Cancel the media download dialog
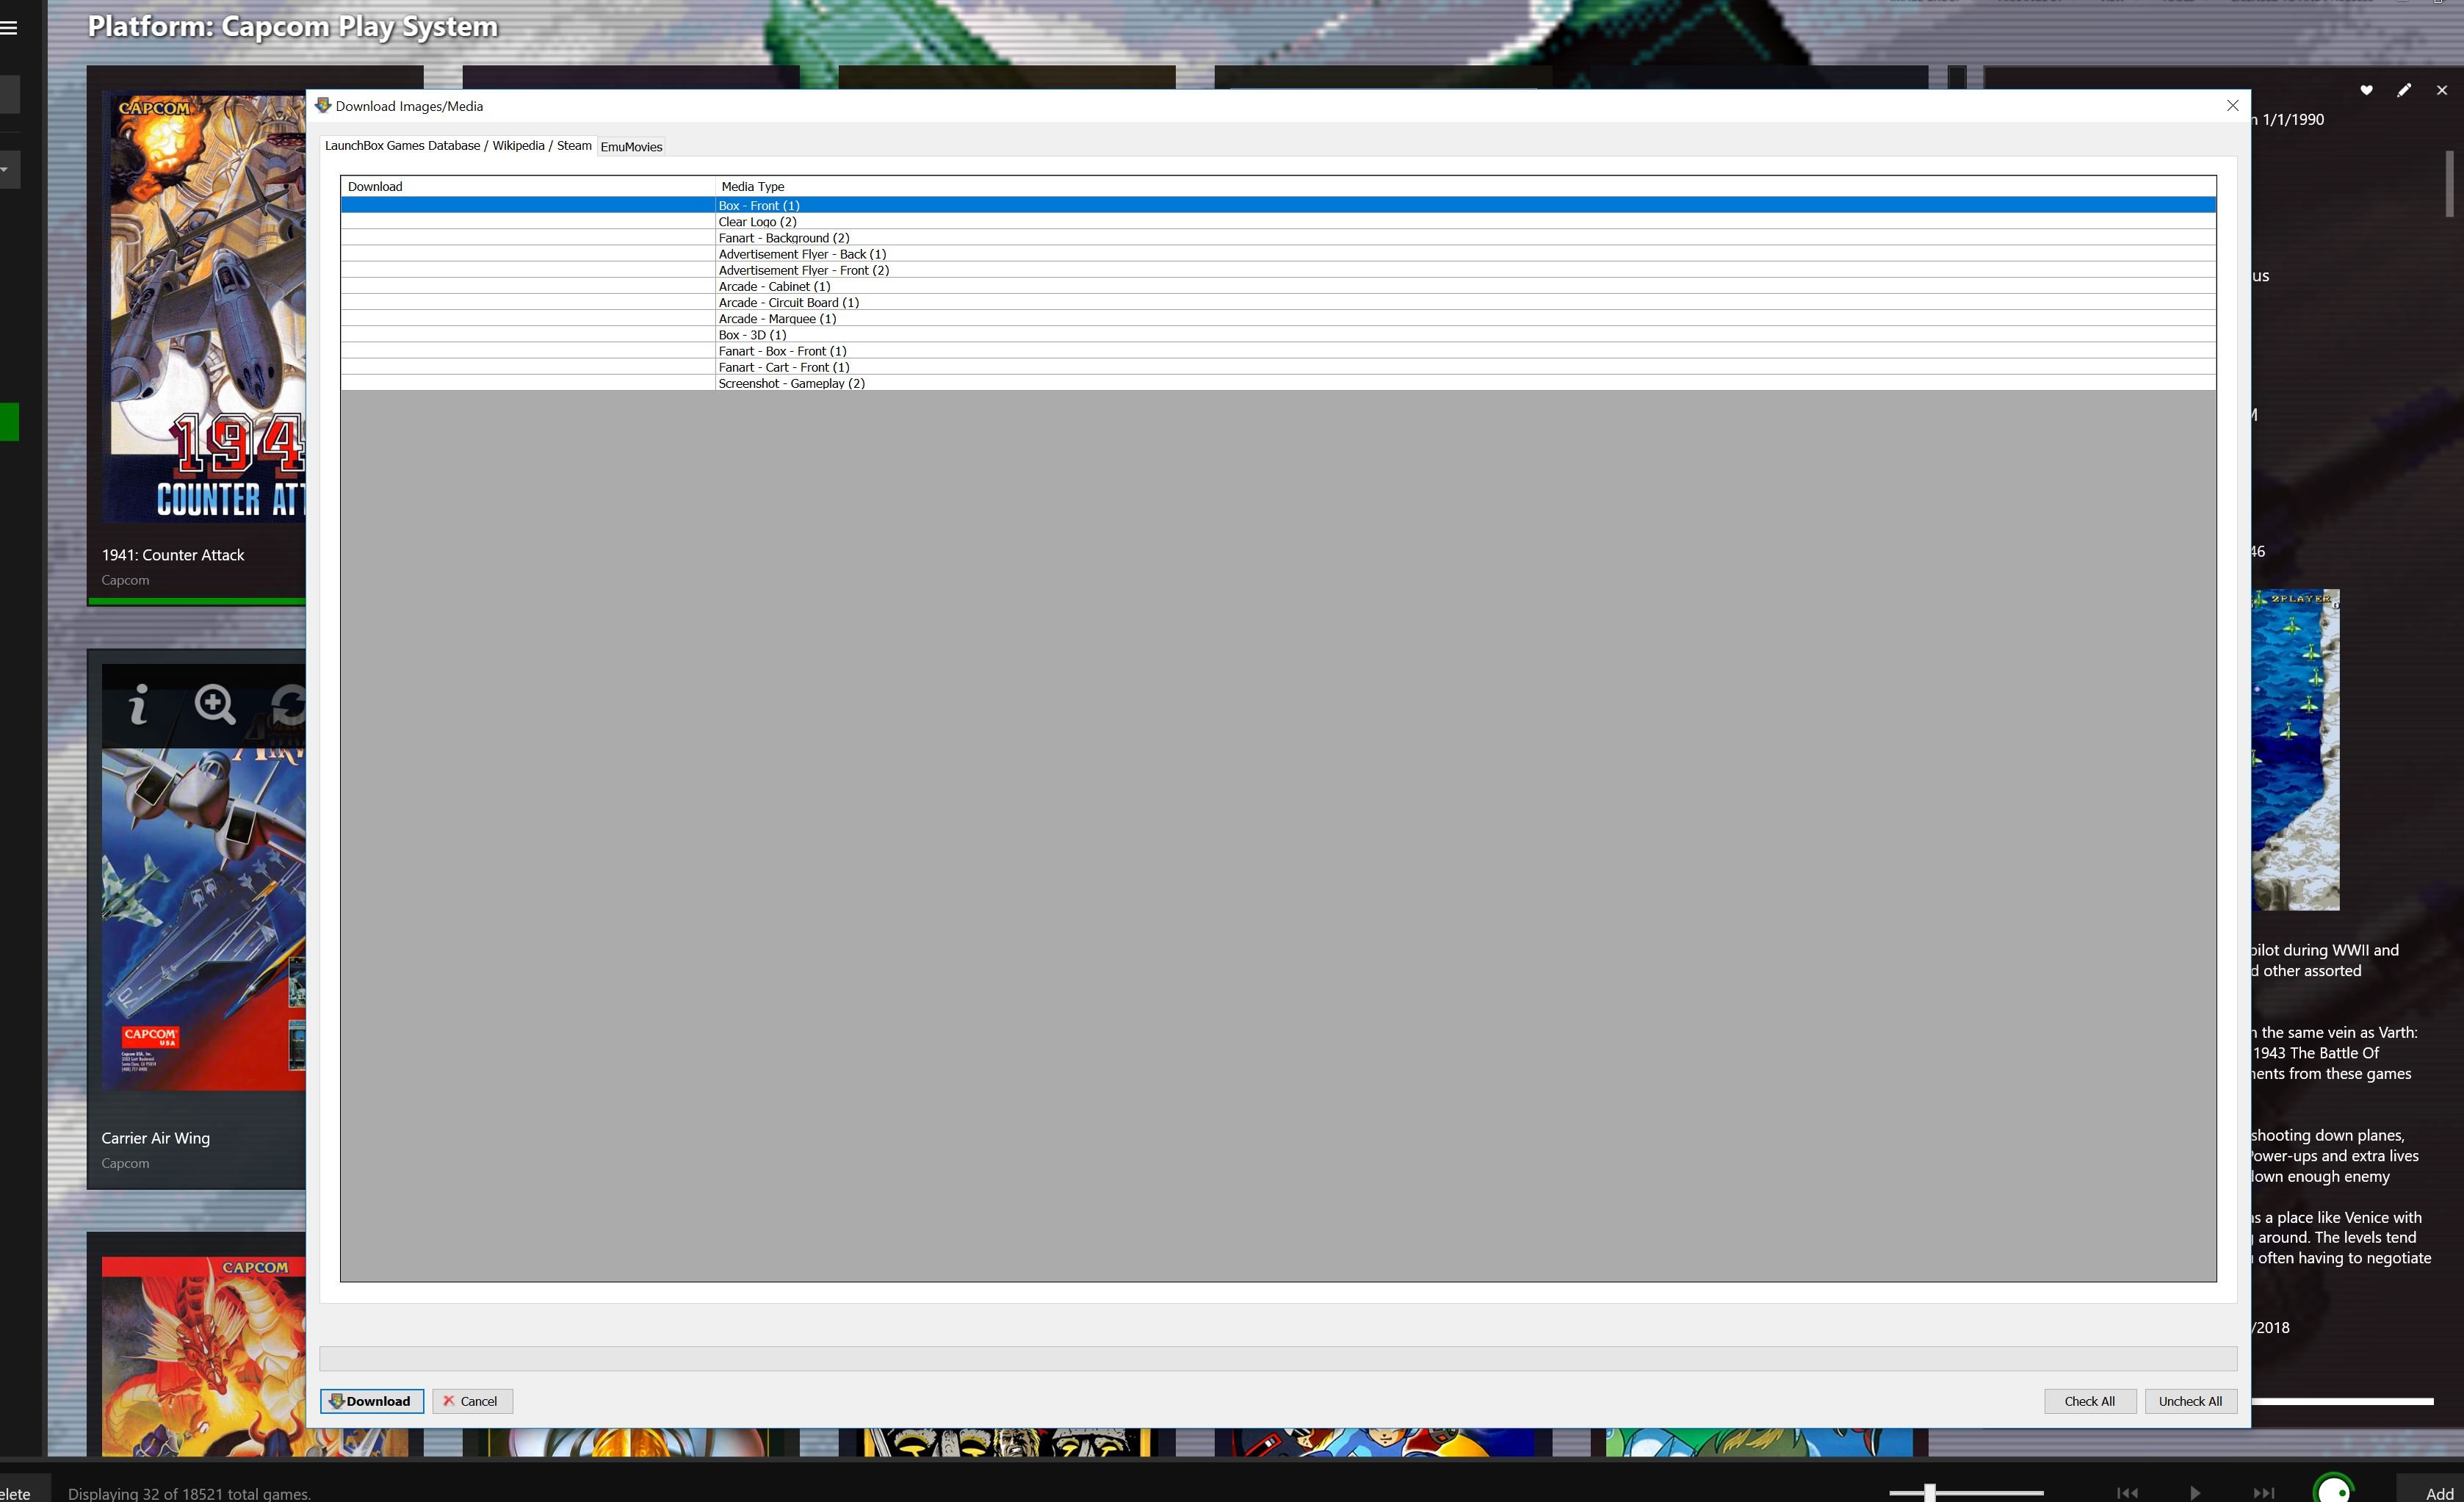This screenshot has height=1502, width=2464. click(x=472, y=1401)
